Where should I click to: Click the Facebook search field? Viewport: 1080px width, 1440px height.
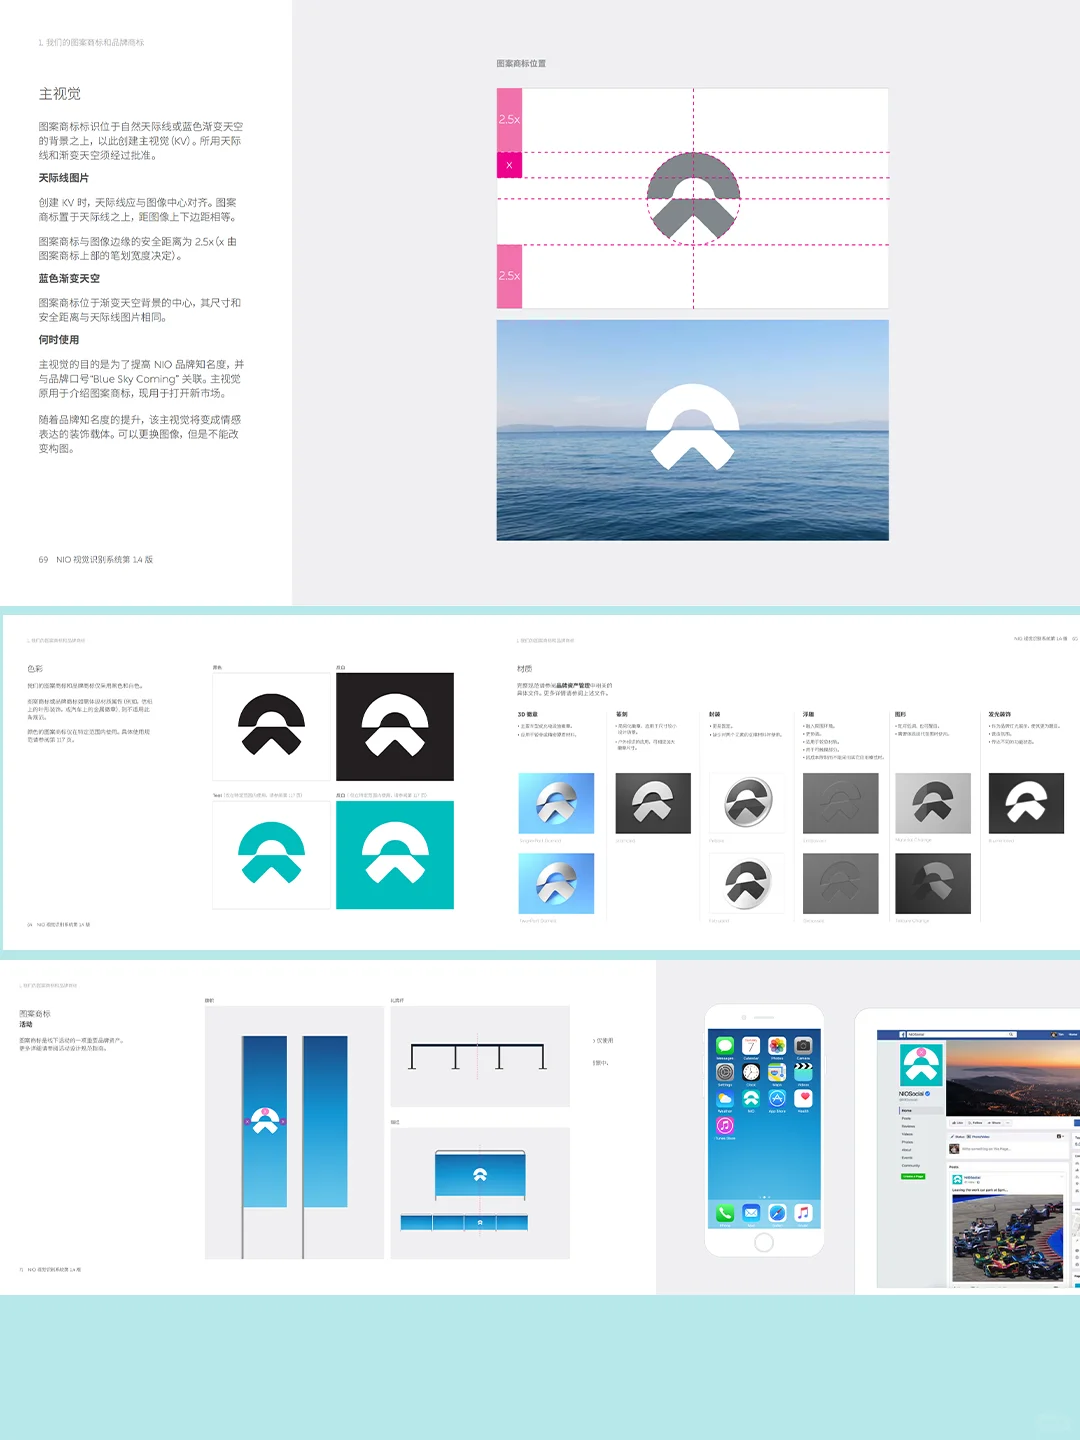coord(962,1034)
